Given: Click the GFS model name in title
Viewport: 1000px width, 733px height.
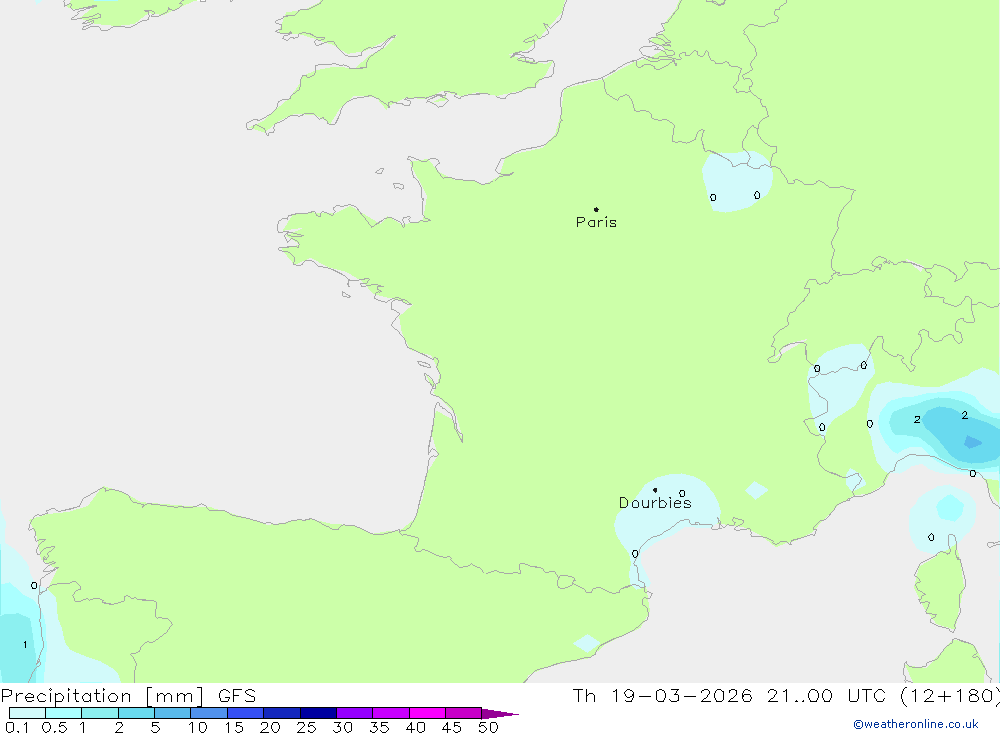Looking at the screenshot, I should (237, 695).
